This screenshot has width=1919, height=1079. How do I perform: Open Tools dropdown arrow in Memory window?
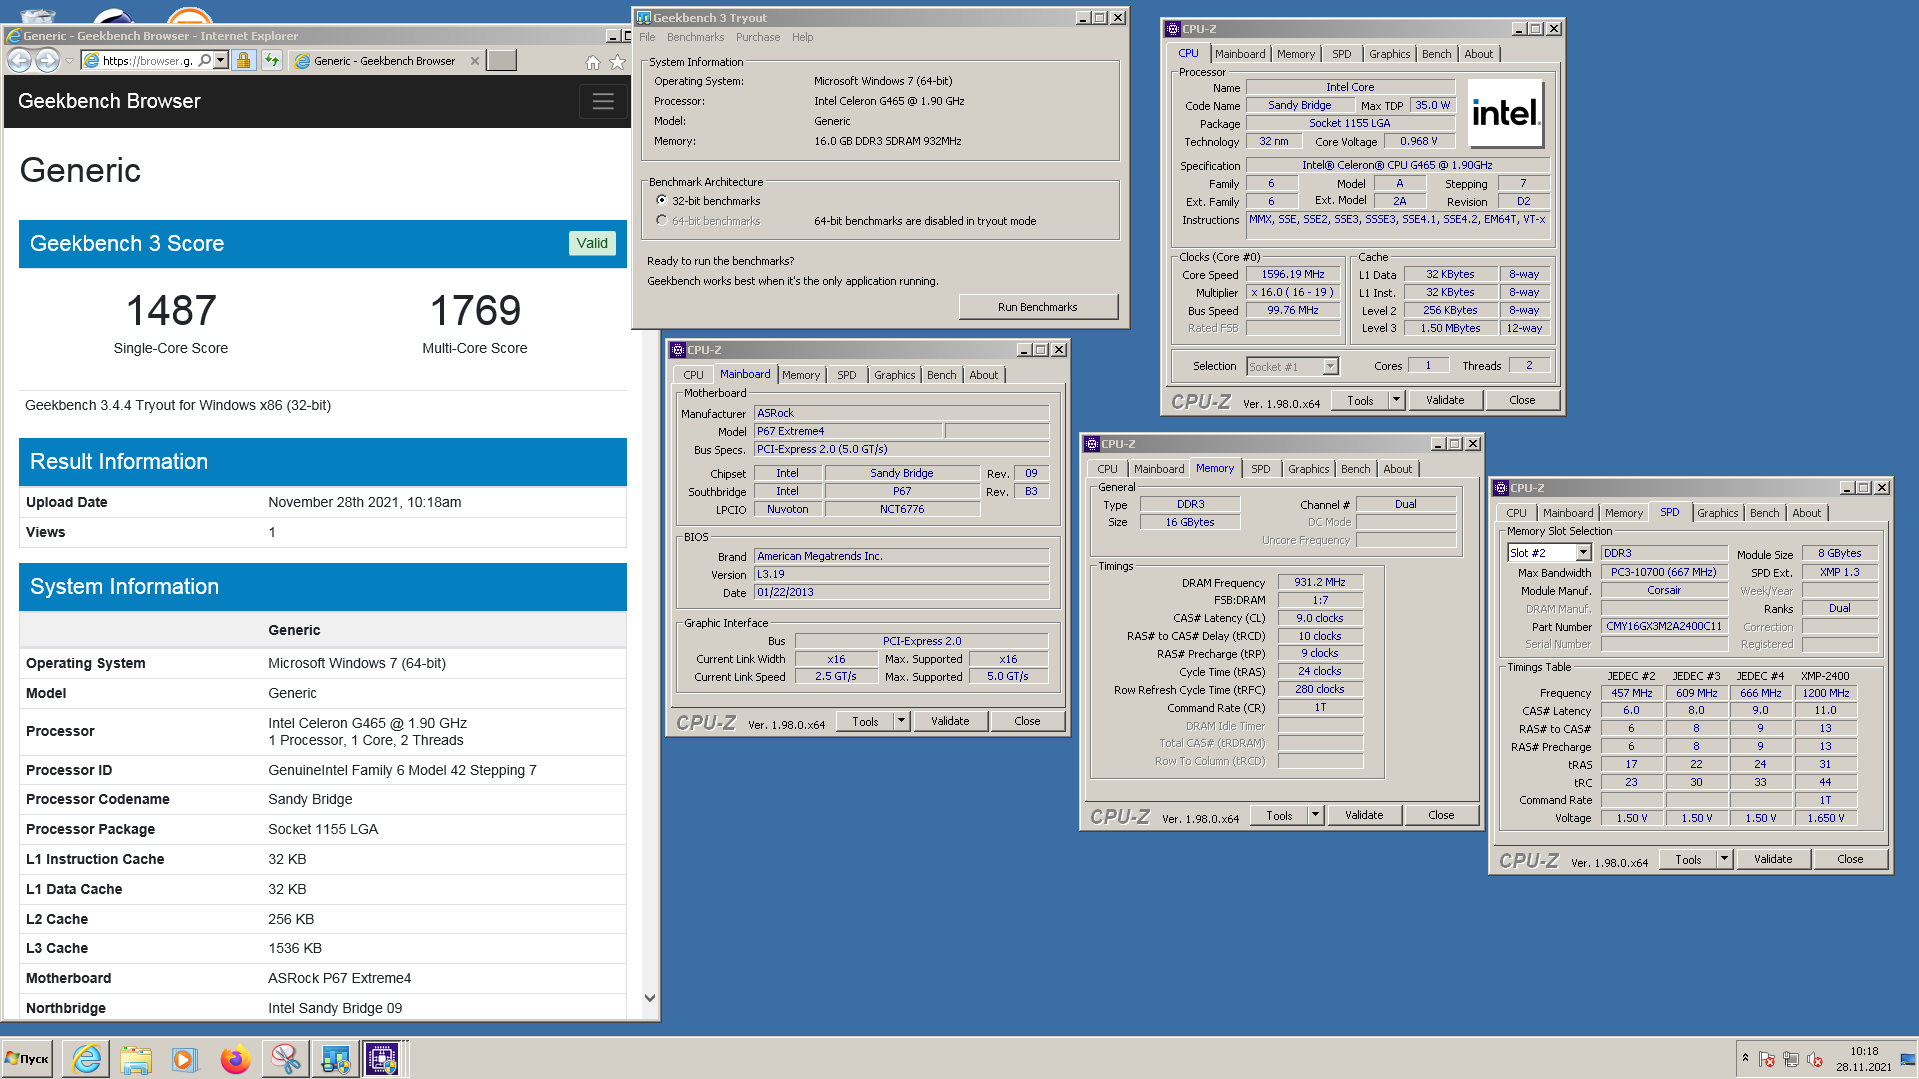click(1315, 815)
